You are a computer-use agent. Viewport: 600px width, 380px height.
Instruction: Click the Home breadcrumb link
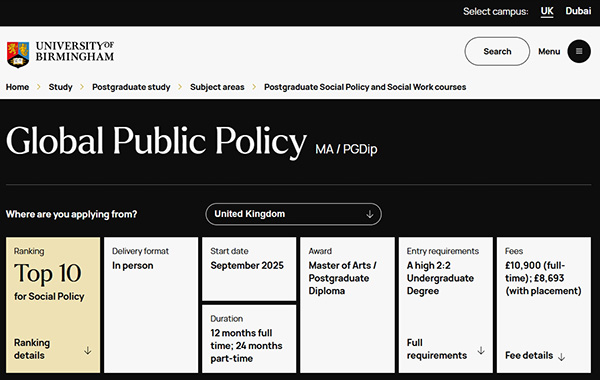click(x=17, y=87)
